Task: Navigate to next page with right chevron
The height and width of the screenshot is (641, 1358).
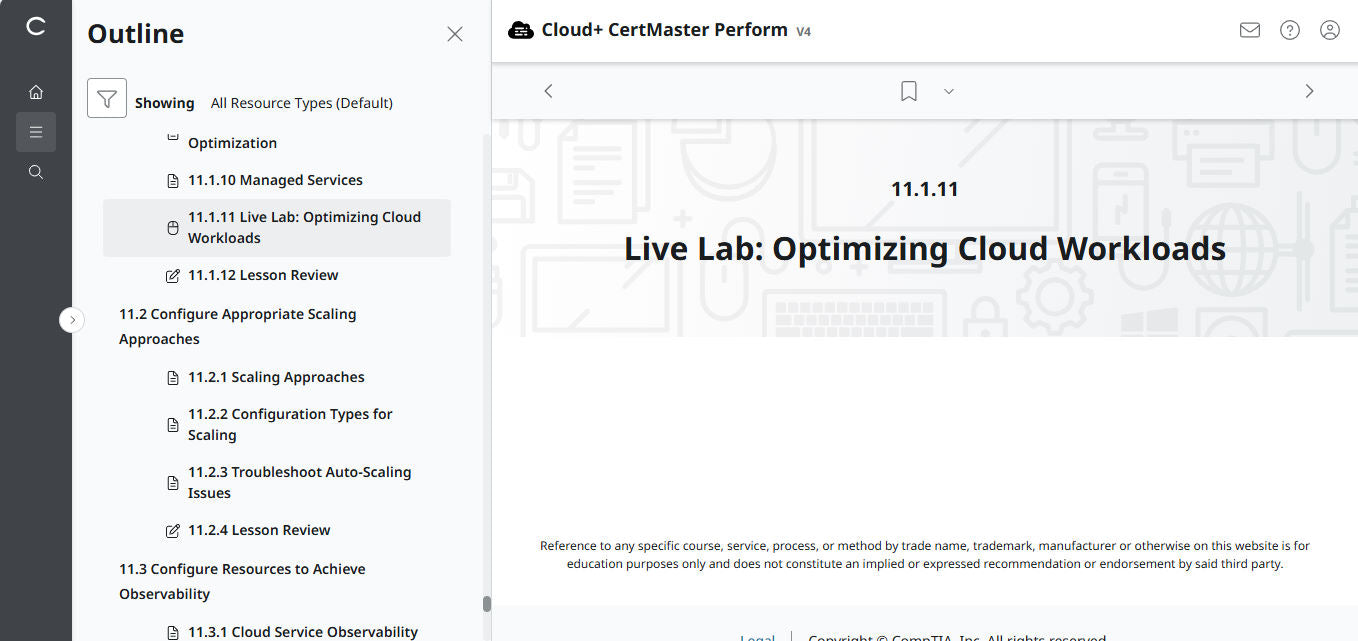Action: [1309, 90]
